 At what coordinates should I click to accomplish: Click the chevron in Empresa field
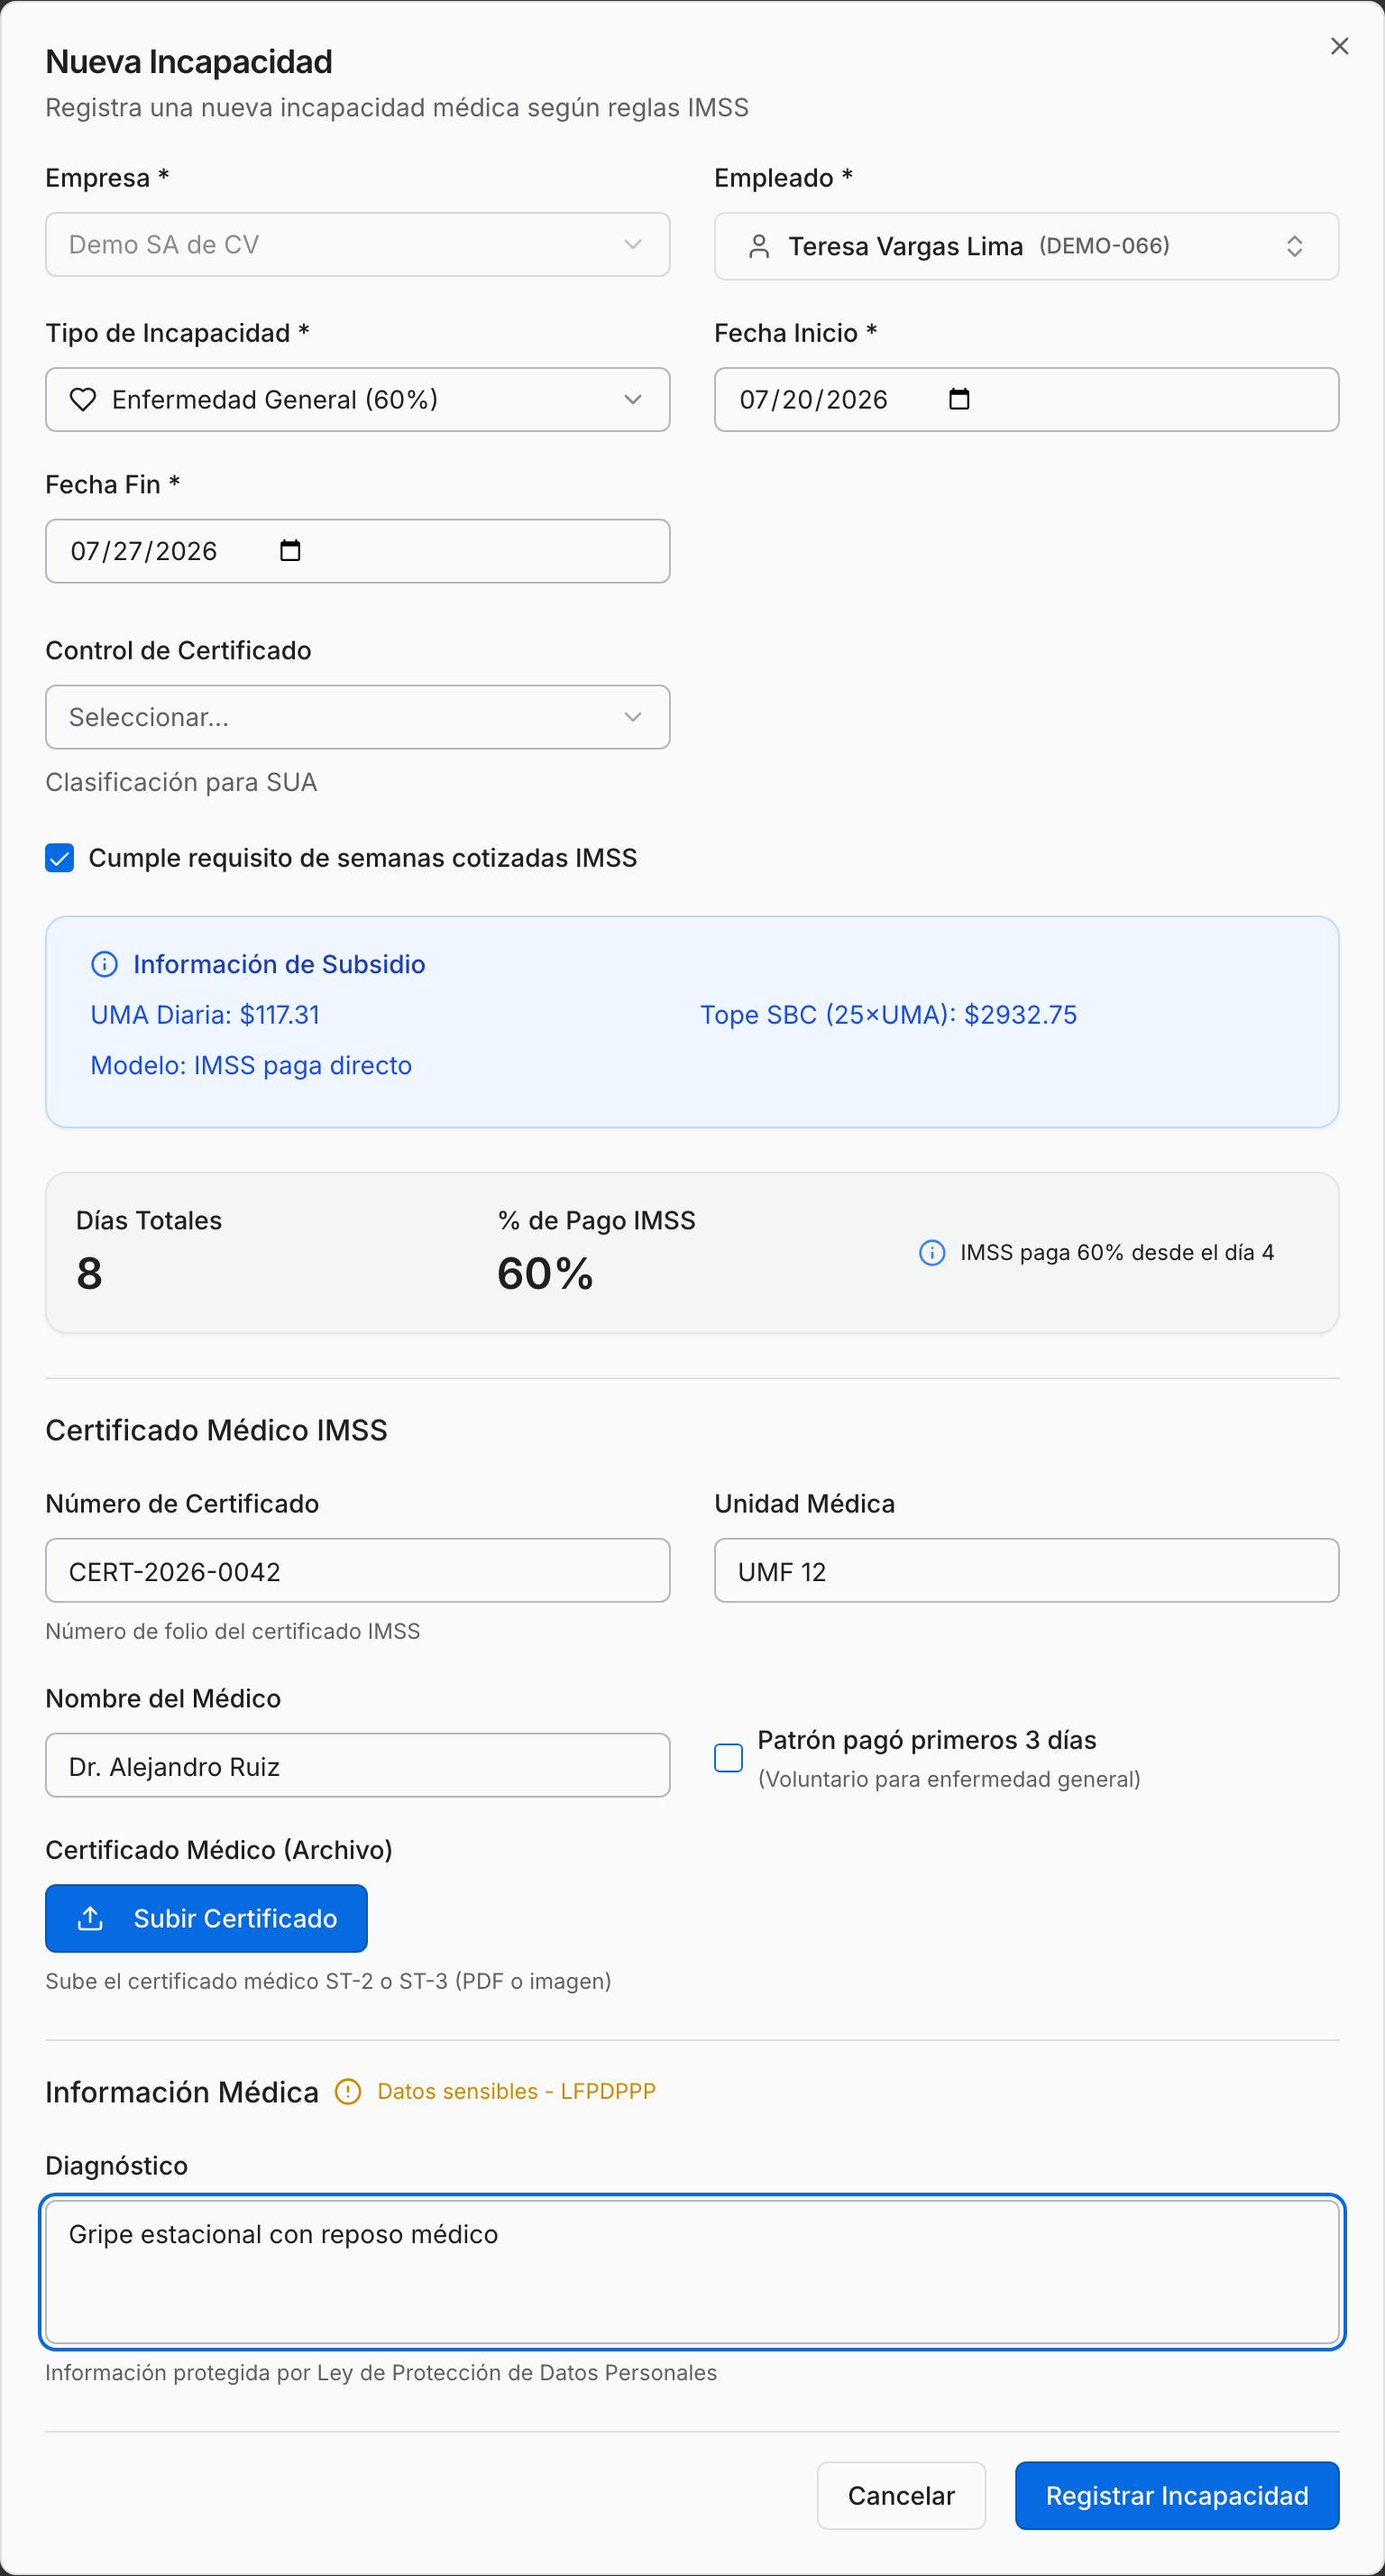632,244
